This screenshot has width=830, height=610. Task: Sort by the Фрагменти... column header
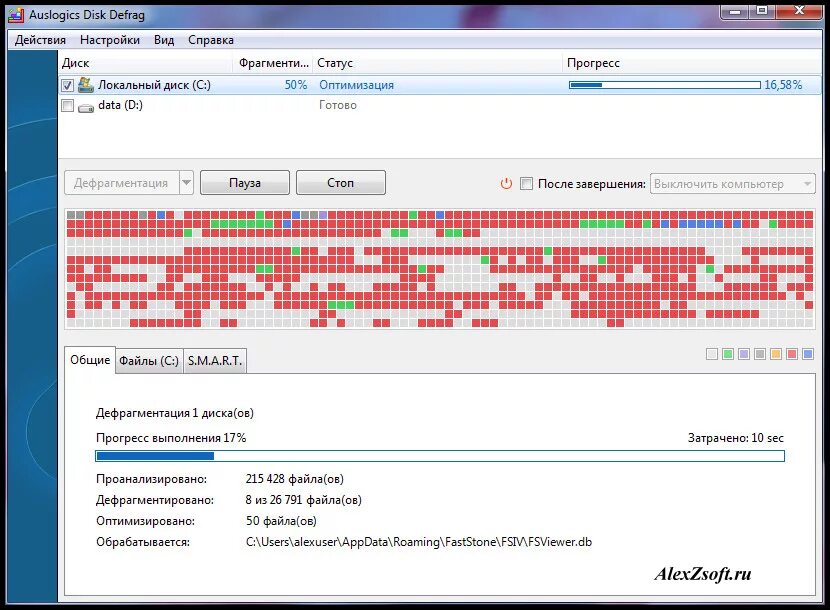[x=273, y=63]
